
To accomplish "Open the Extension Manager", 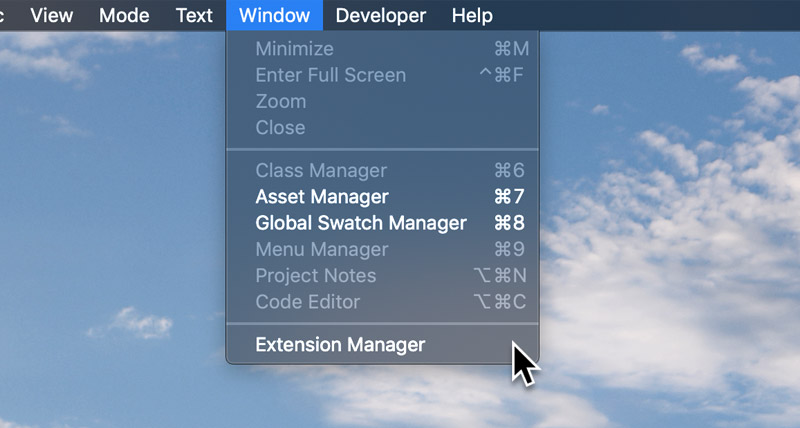I will pos(382,345).
